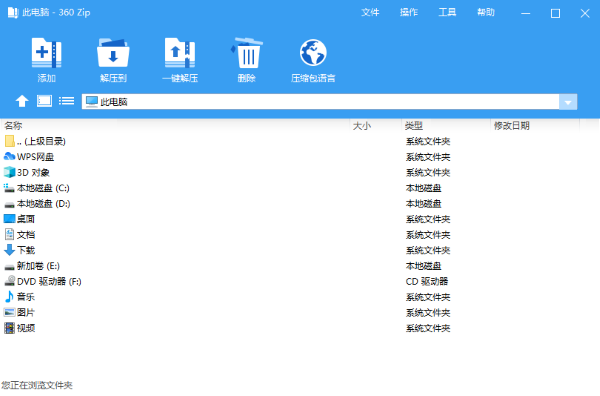This screenshot has width=600, height=396.
Task: Switch to the large icon view button
Action: click(44, 101)
